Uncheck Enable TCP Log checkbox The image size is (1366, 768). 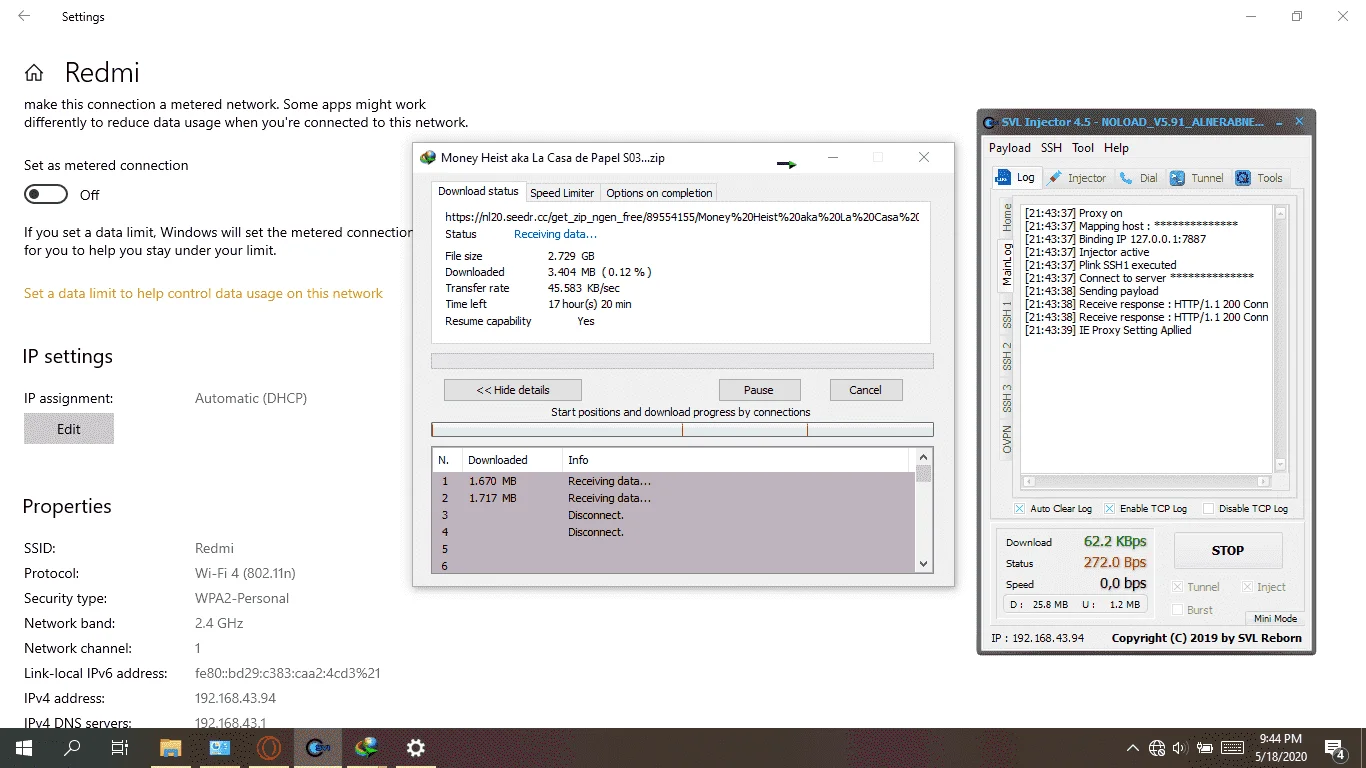(x=1109, y=509)
